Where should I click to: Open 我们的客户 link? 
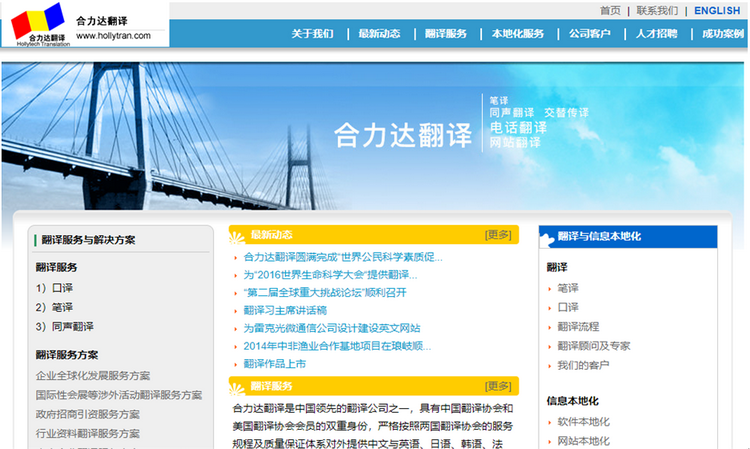click(x=583, y=365)
